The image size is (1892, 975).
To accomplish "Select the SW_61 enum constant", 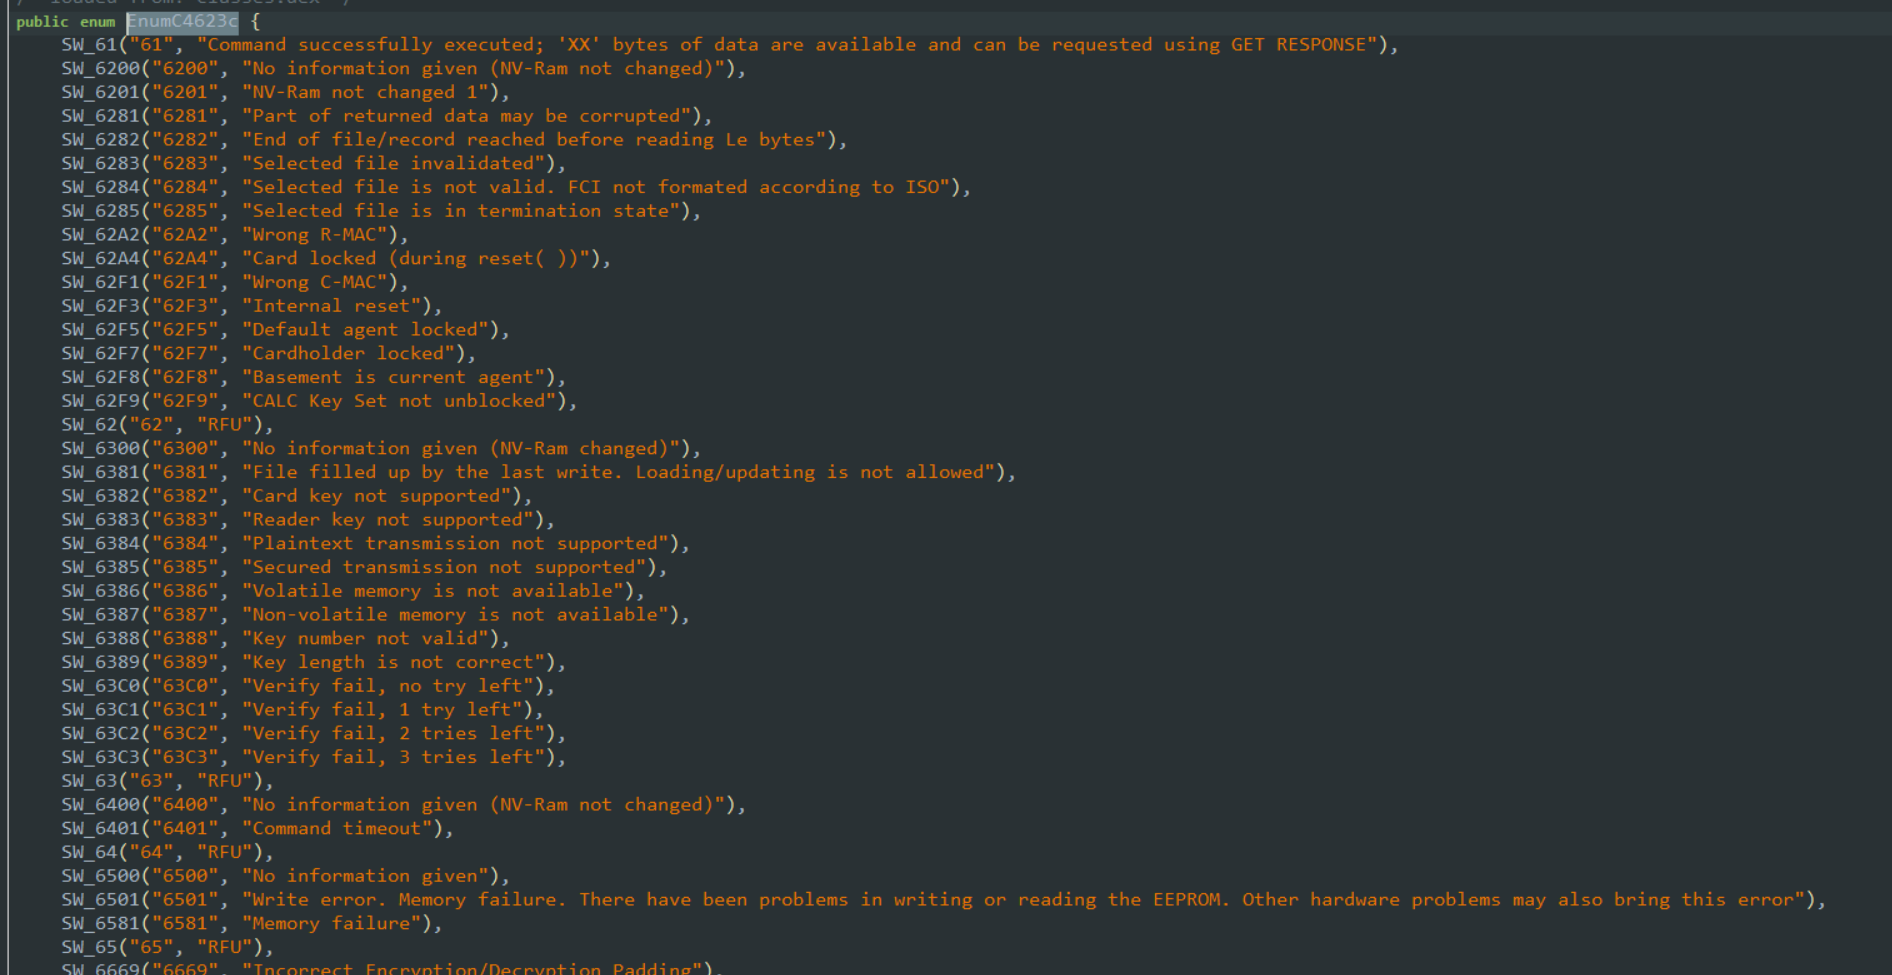I will point(89,45).
